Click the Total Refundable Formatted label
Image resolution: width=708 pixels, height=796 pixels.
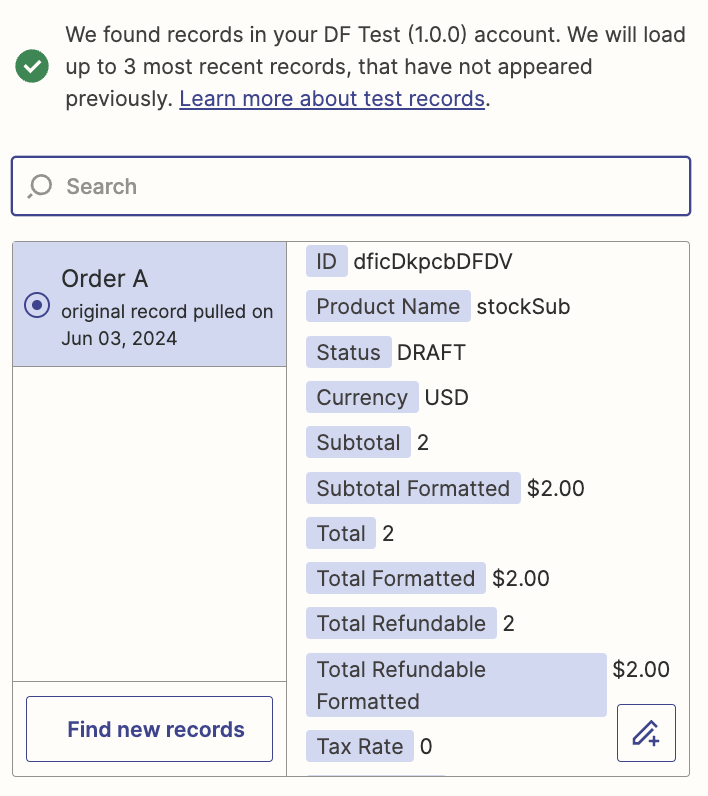(456, 685)
